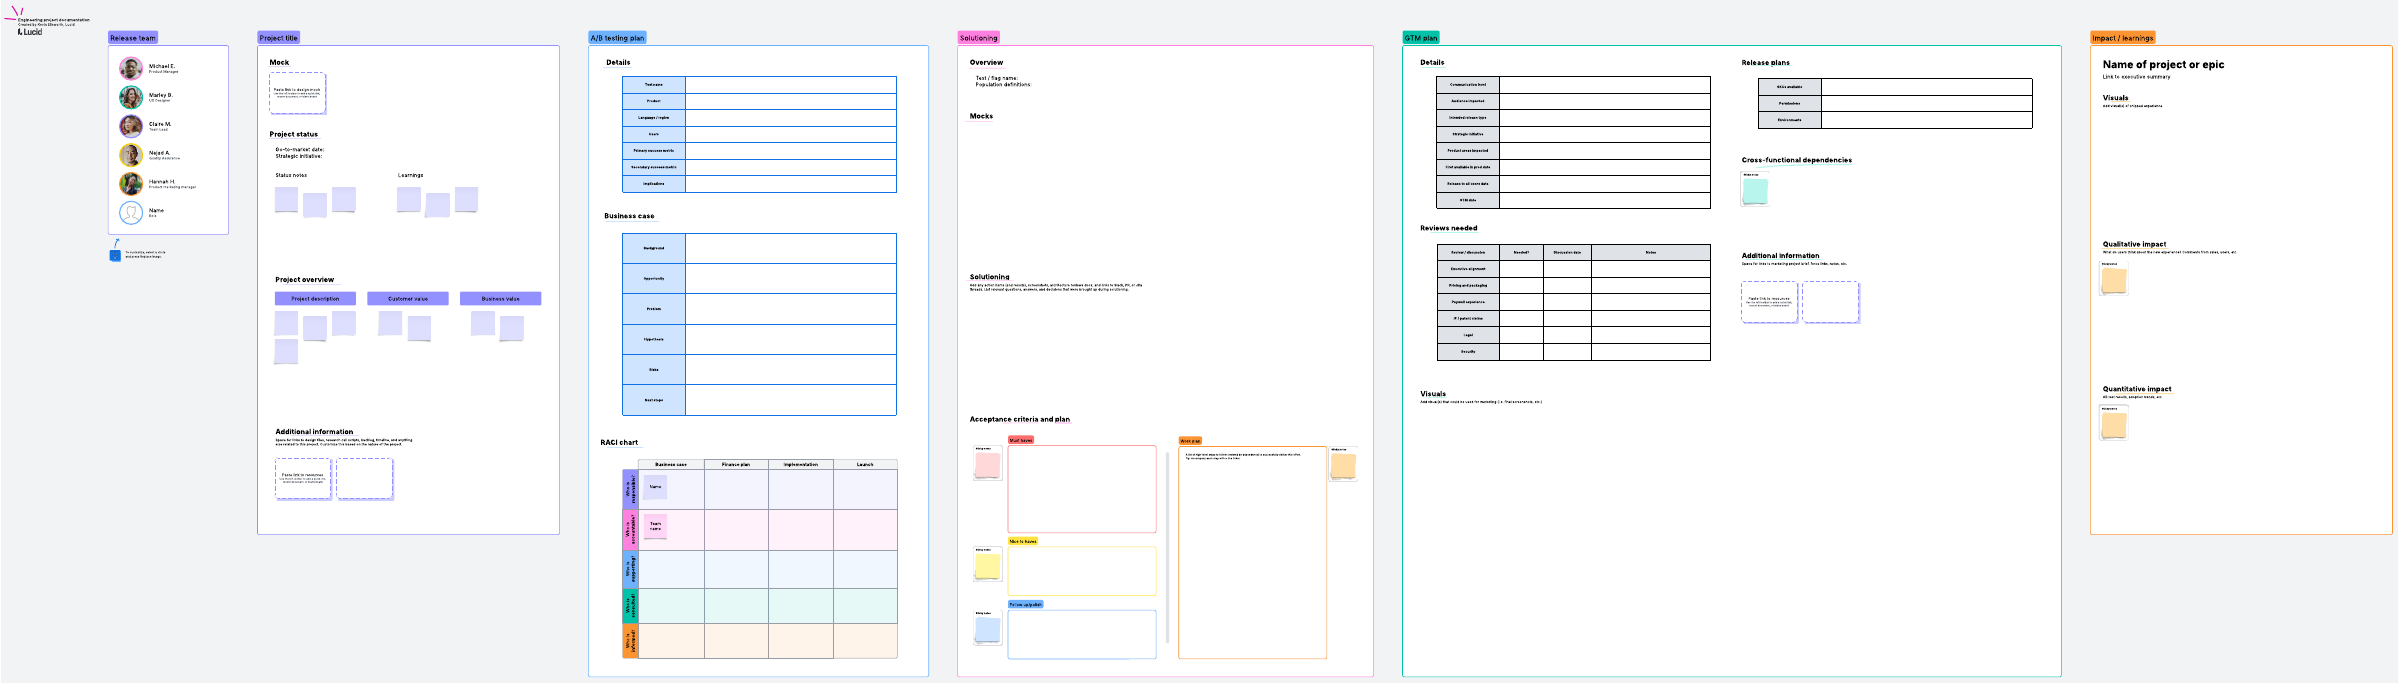Click Michael E.'s profile avatar
The height and width of the screenshot is (683, 2400).
[x=131, y=68]
